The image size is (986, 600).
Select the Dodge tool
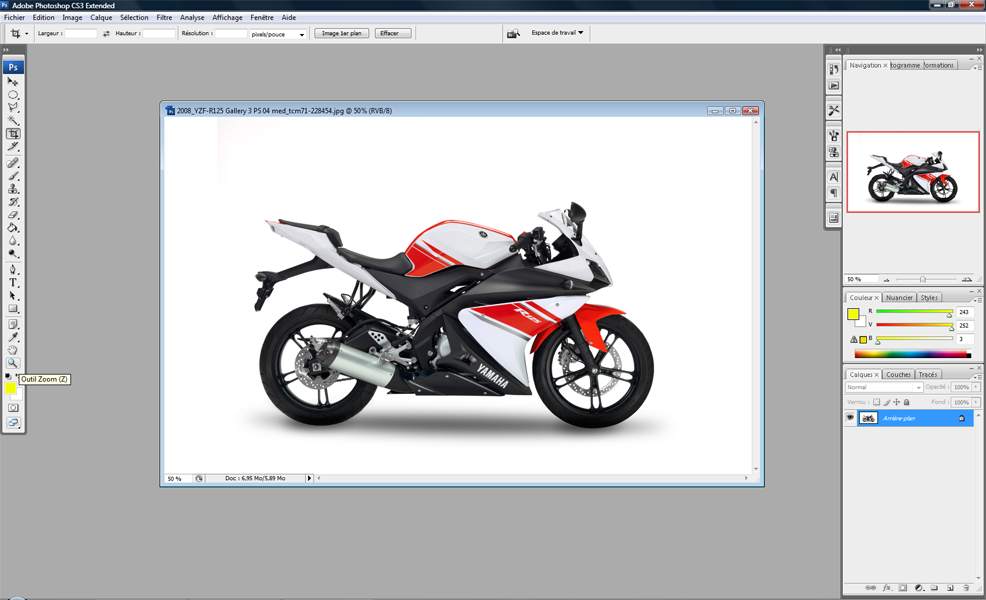pos(13,254)
